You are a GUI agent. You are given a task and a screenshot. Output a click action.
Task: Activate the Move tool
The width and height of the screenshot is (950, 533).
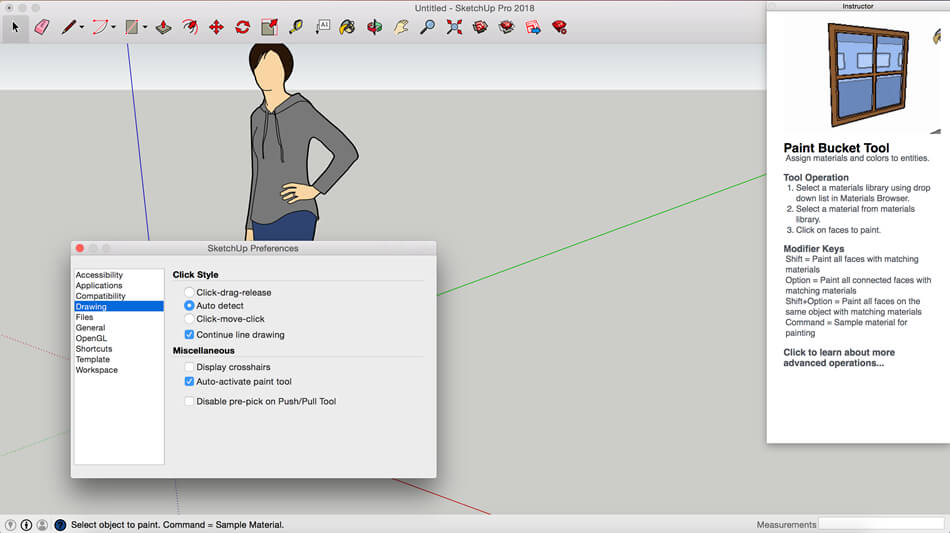216,27
